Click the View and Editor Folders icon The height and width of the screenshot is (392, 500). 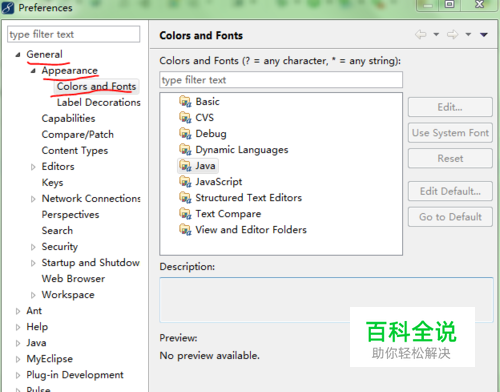(185, 229)
